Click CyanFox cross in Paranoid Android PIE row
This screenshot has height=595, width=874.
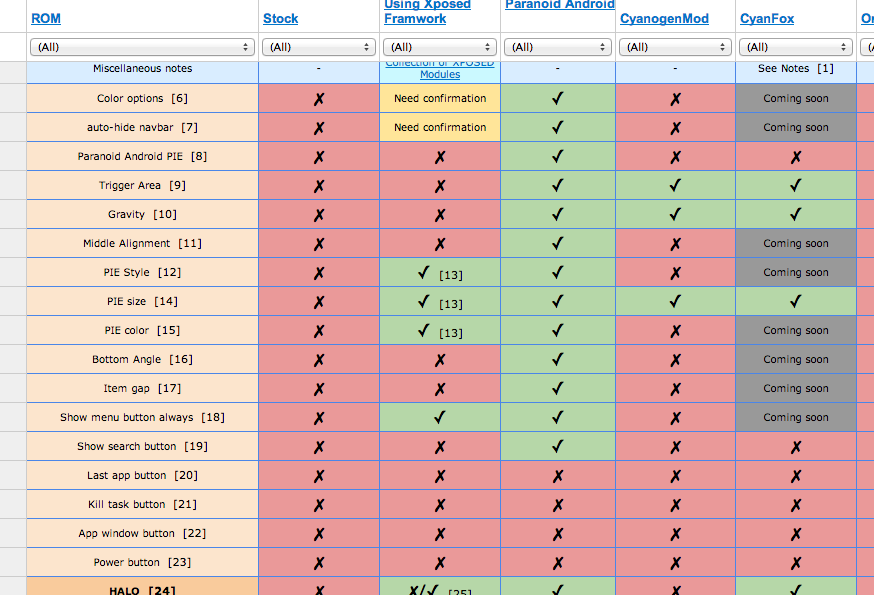click(796, 157)
